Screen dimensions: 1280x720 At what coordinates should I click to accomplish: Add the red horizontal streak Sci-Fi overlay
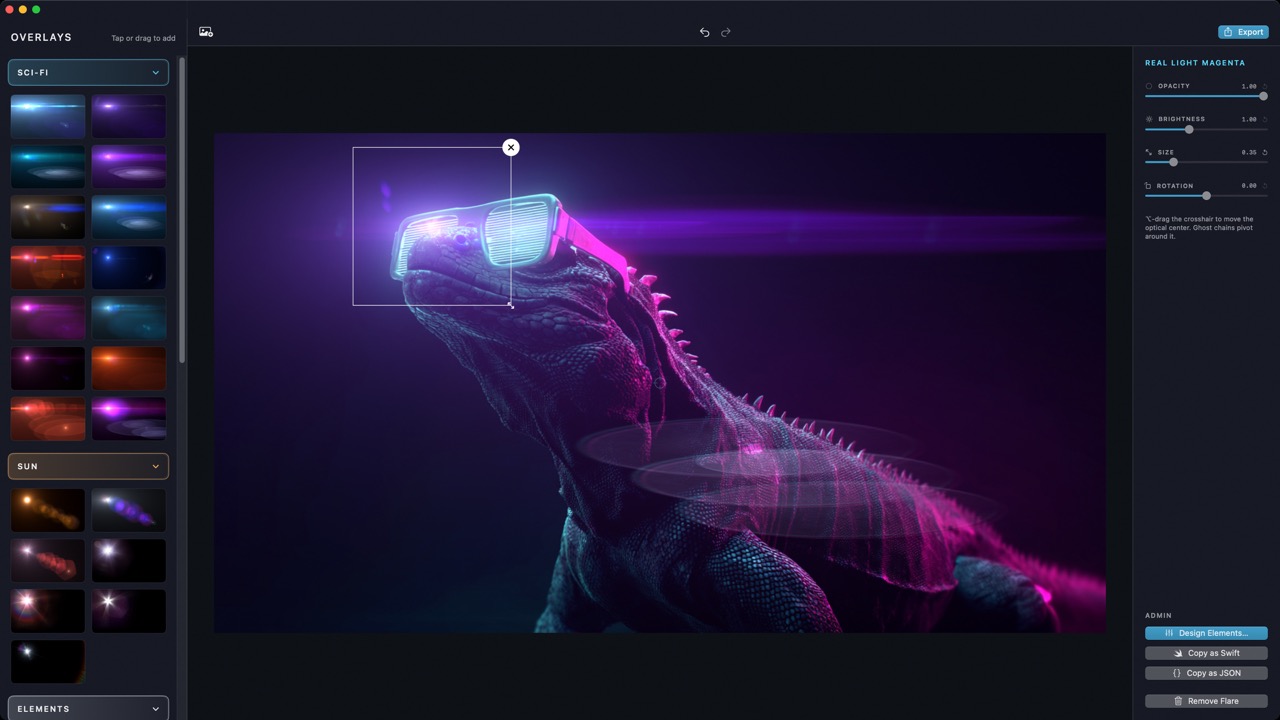48,267
